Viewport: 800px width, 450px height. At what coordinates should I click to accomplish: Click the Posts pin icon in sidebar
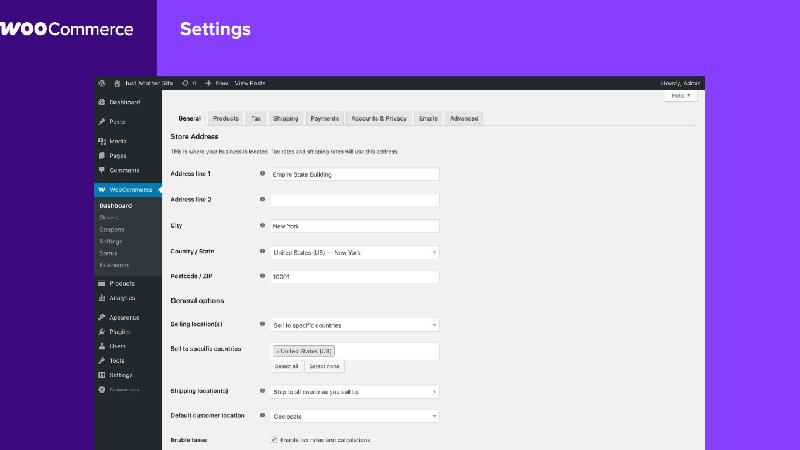tap(102, 121)
